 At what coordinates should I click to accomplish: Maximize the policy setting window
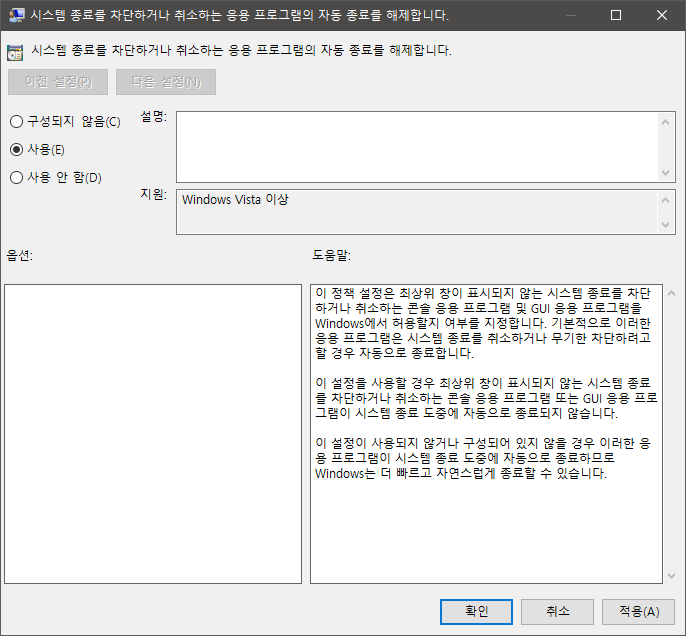click(616, 15)
